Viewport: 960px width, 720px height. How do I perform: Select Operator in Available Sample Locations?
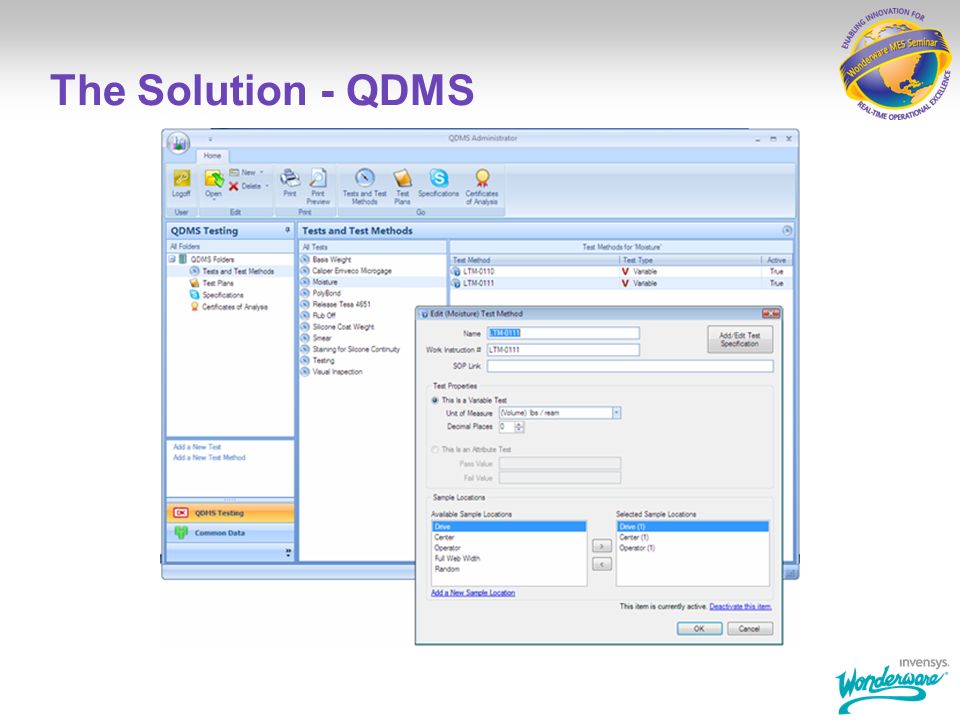[x=509, y=548]
